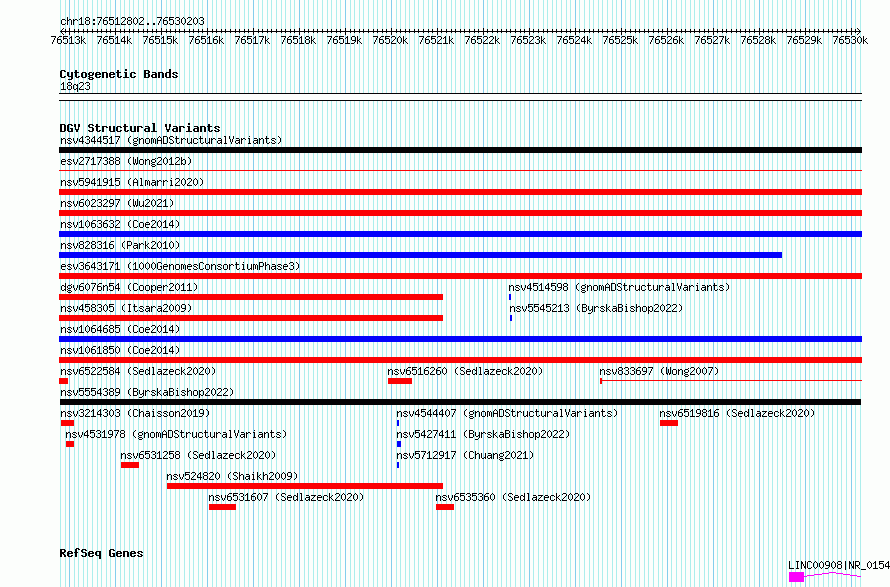Click the DGV Structural Variants track title
890x587 pixels.
click(x=140, y=128)
